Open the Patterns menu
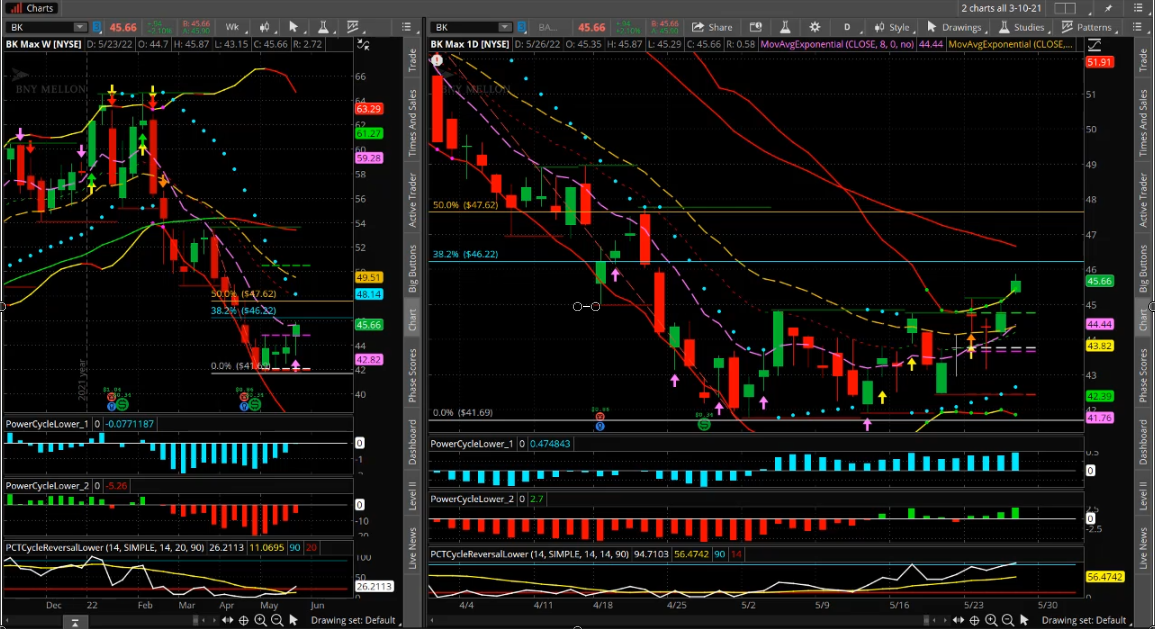 click(1086, 27)
